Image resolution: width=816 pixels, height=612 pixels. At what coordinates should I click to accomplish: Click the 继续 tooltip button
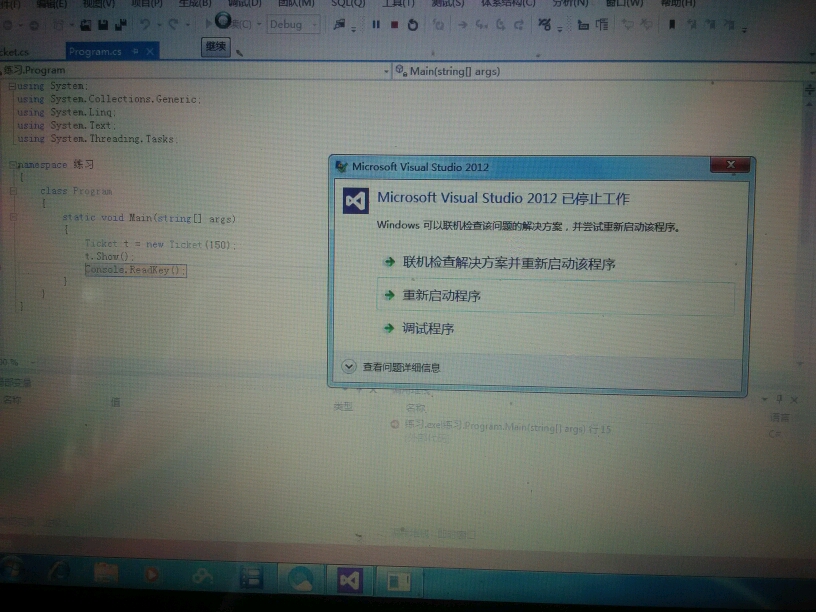point(215,47)
